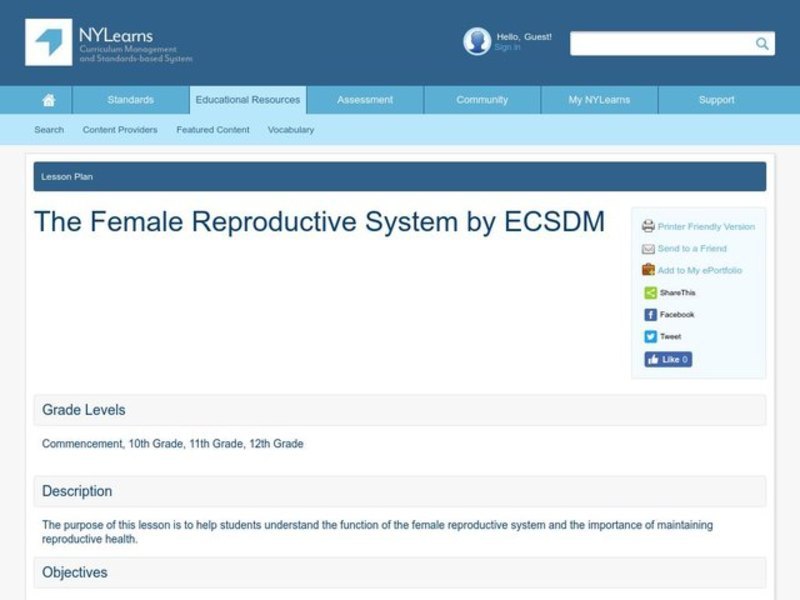The image size is (800, 600).
Task: Select the Send to a Friend envelope icon
Action: click(x=648, y=249)
